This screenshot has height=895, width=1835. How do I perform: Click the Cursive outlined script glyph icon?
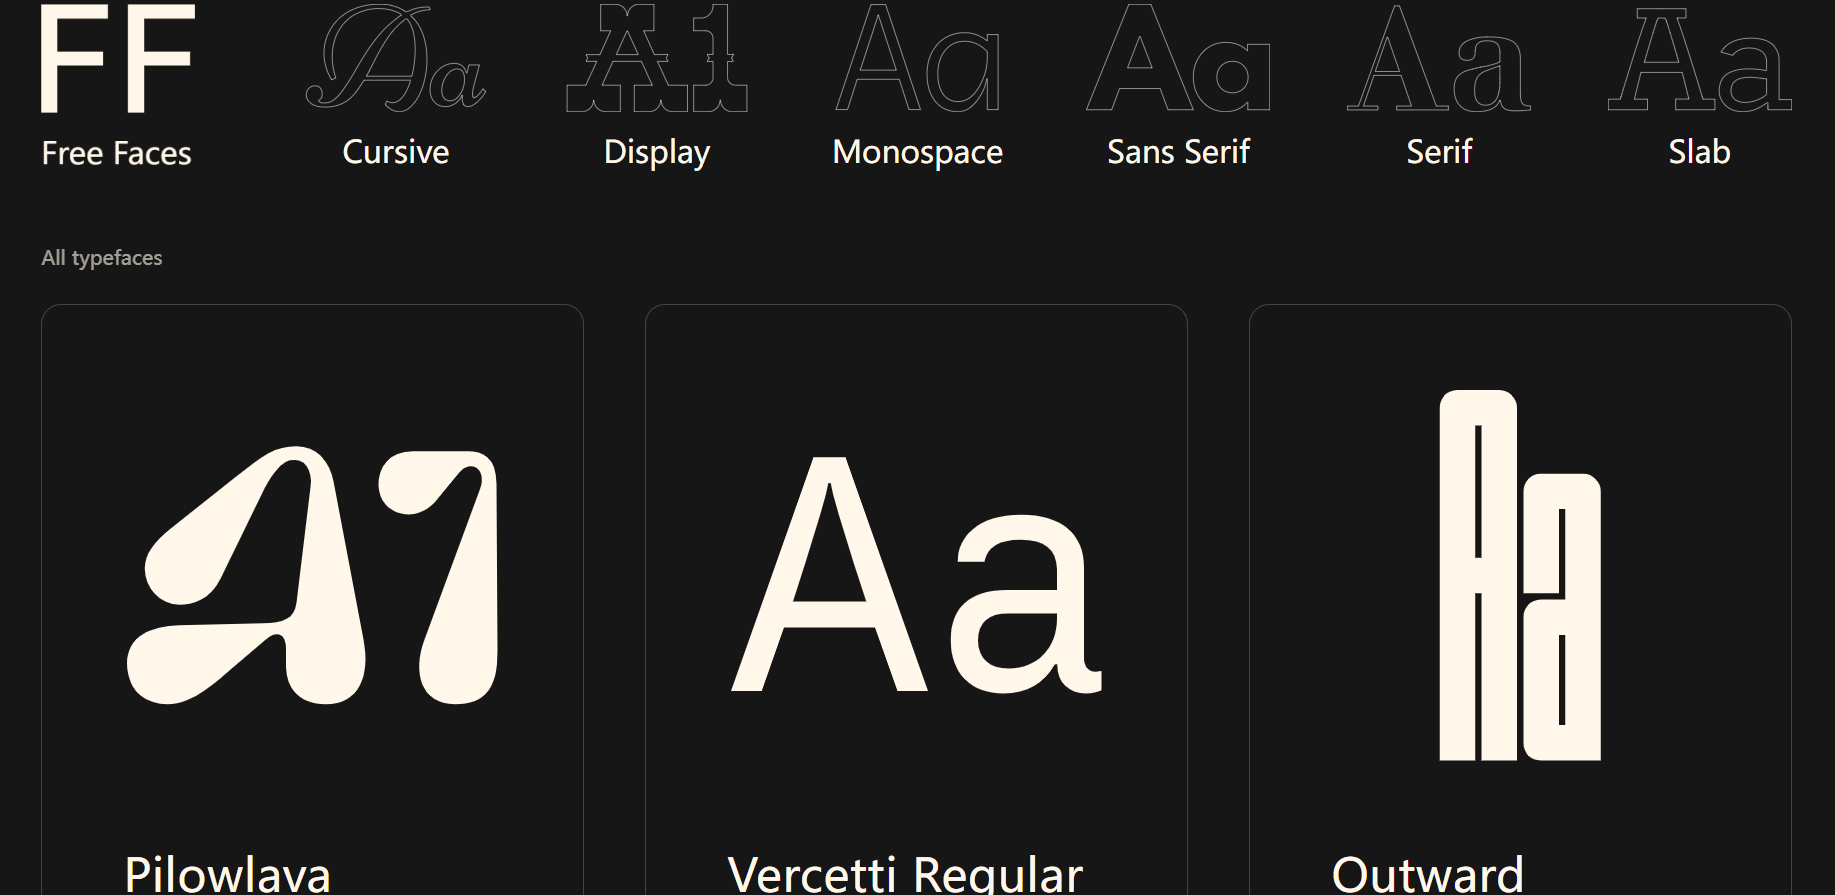click(396, 59)
